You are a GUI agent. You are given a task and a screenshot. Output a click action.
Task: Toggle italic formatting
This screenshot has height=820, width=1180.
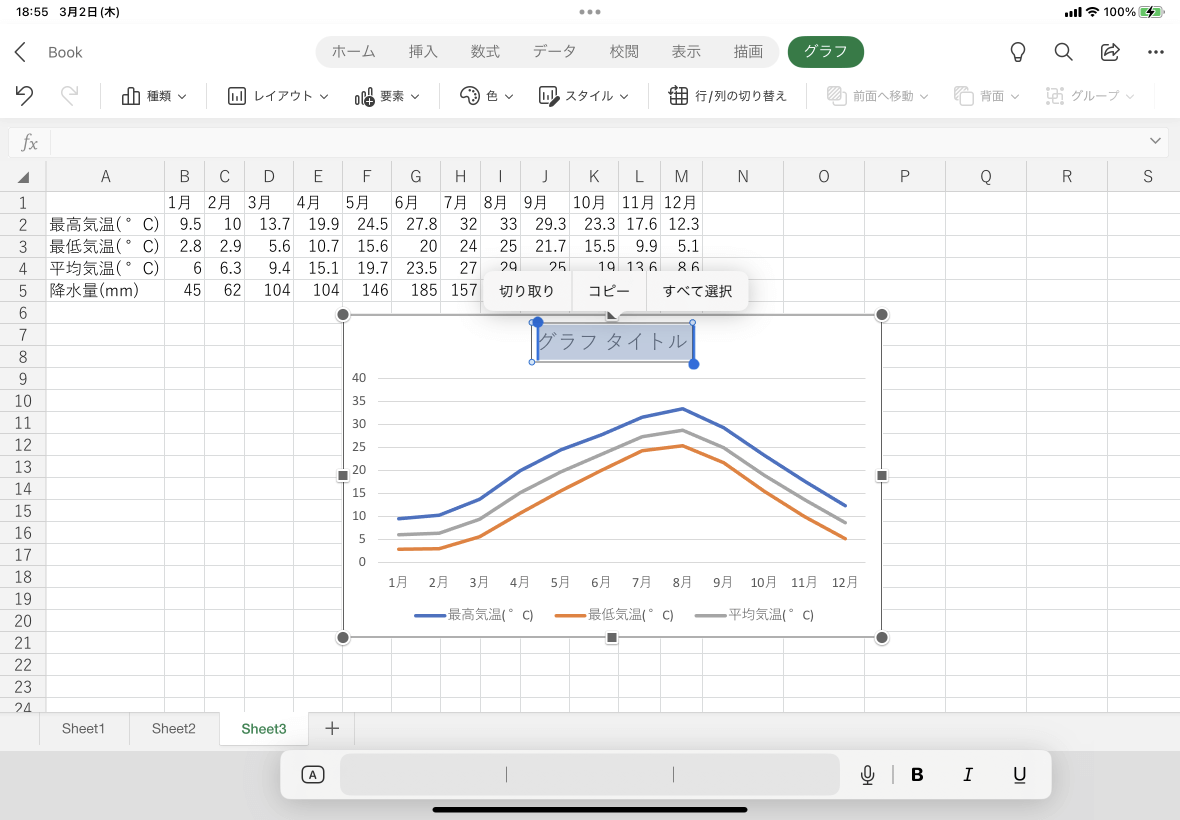[x=968, y=775]
